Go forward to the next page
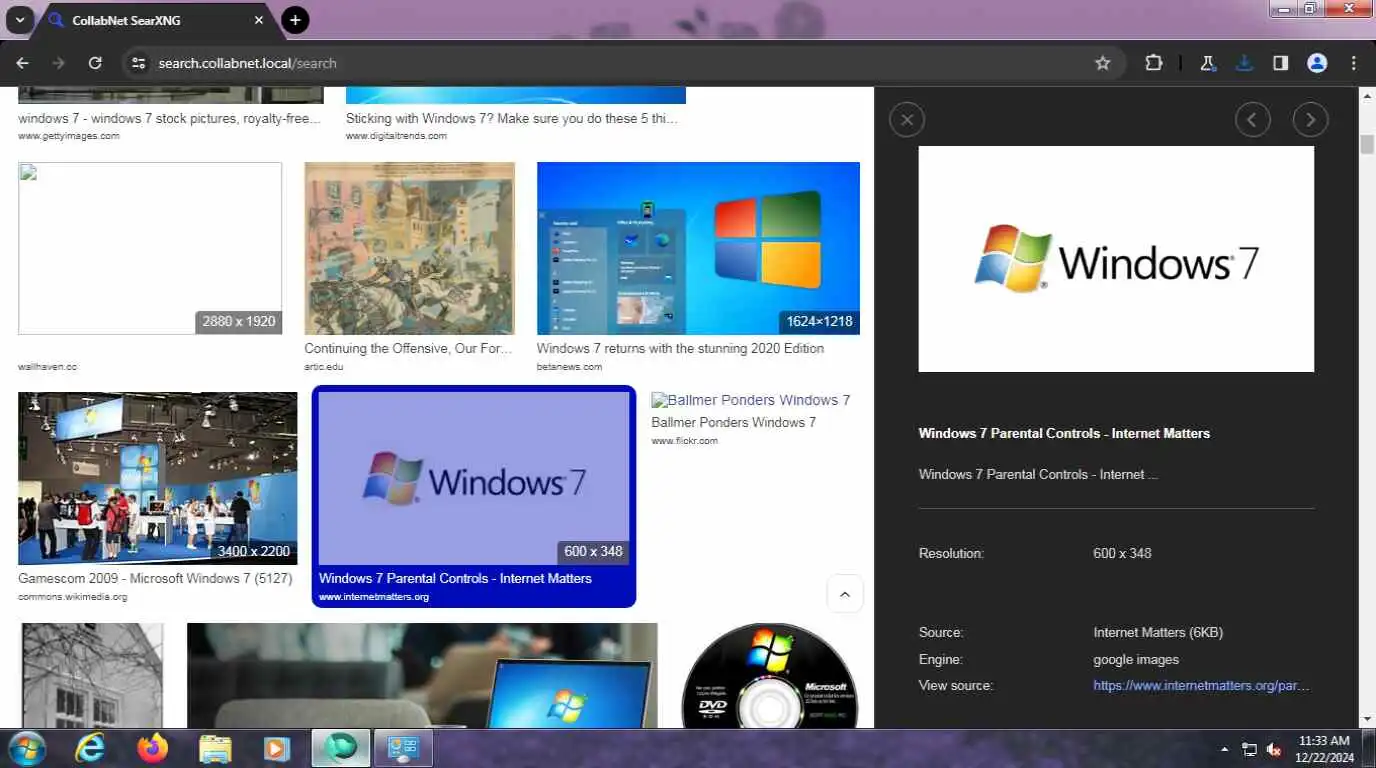This screenshot has width=1376, height=768. pos(58,63)
